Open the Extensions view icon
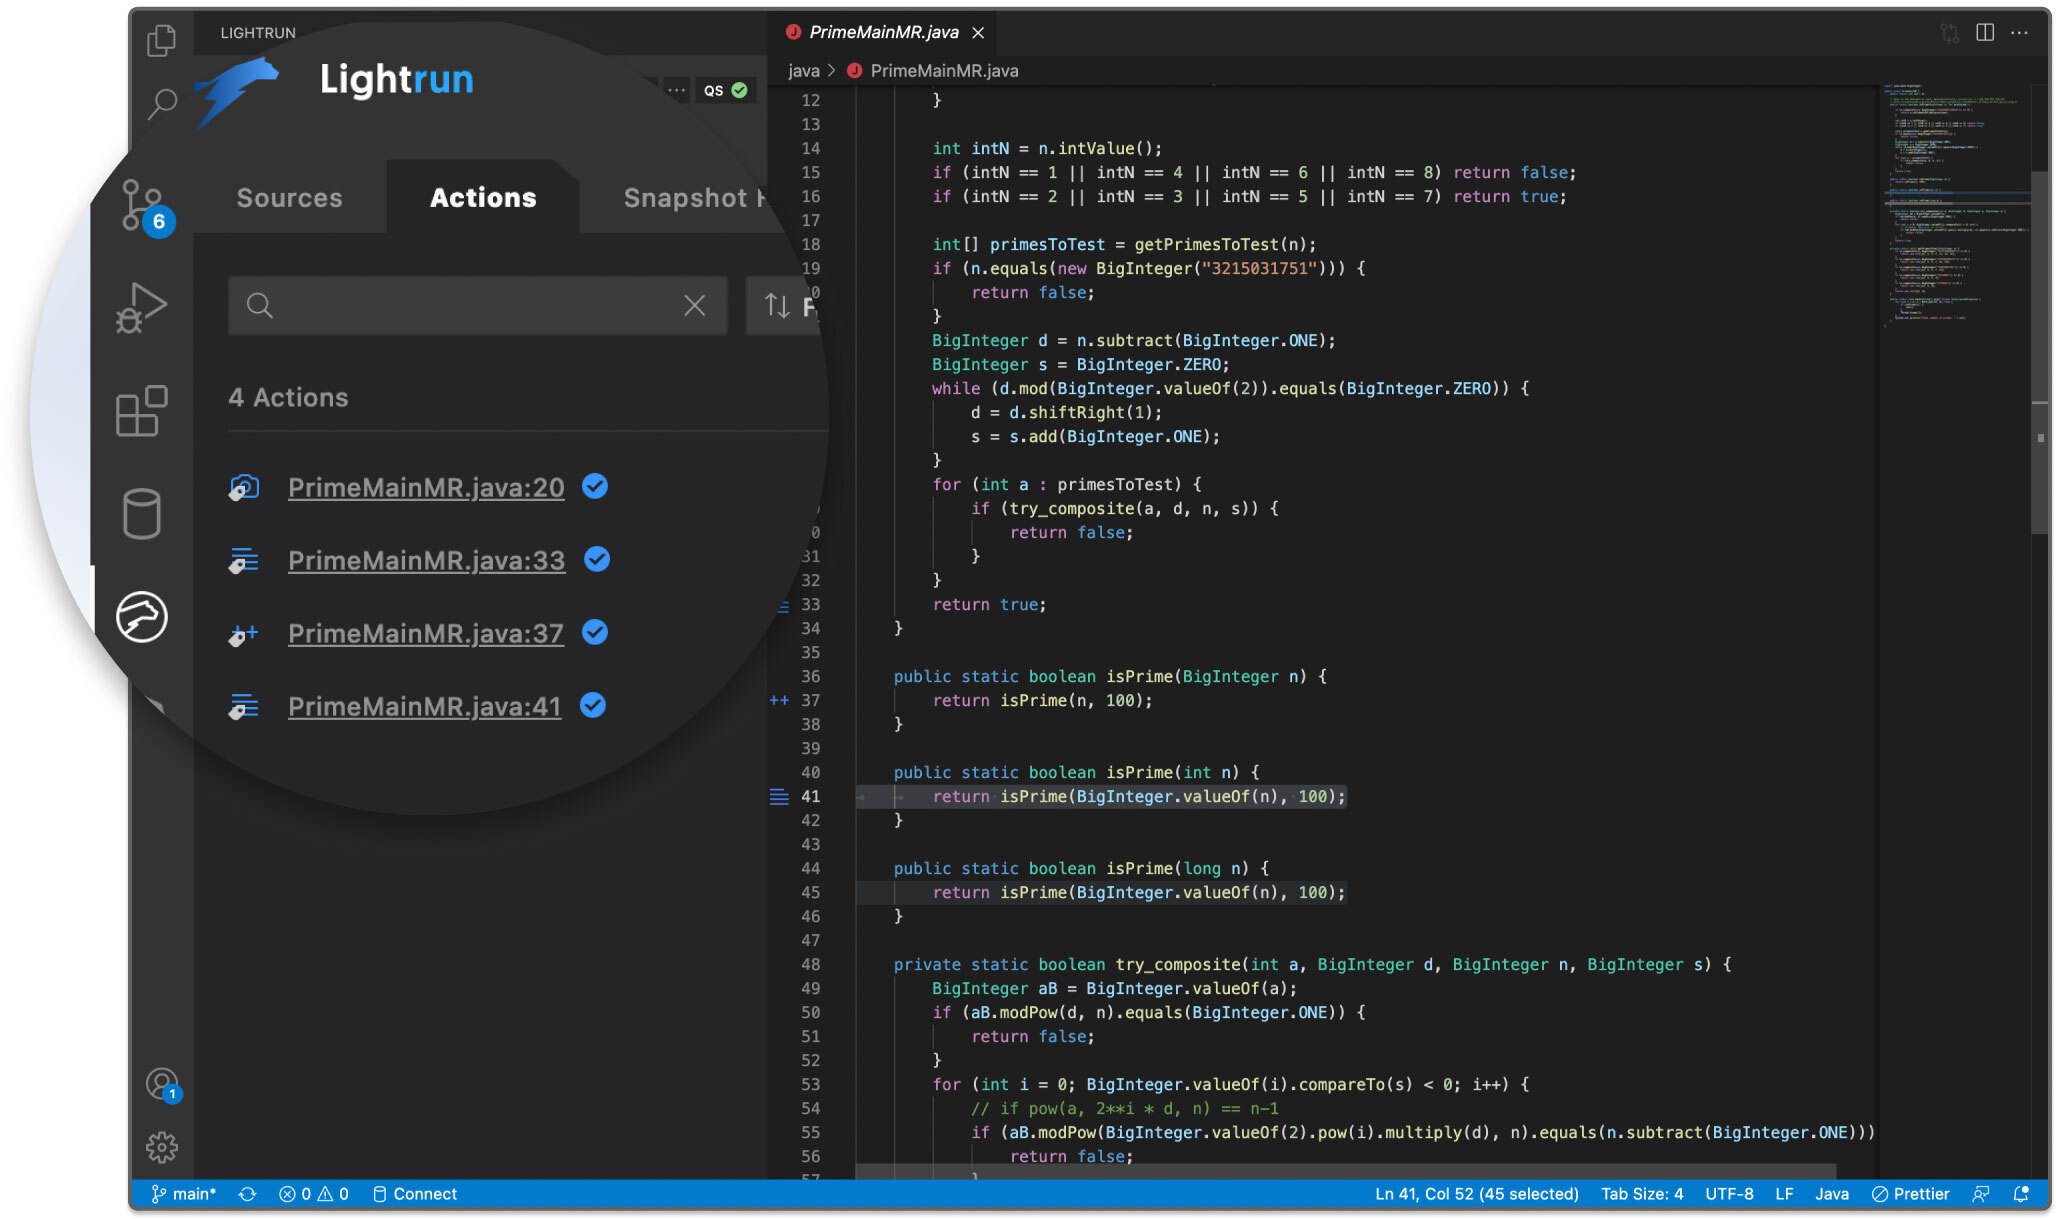 coord(142,410)
